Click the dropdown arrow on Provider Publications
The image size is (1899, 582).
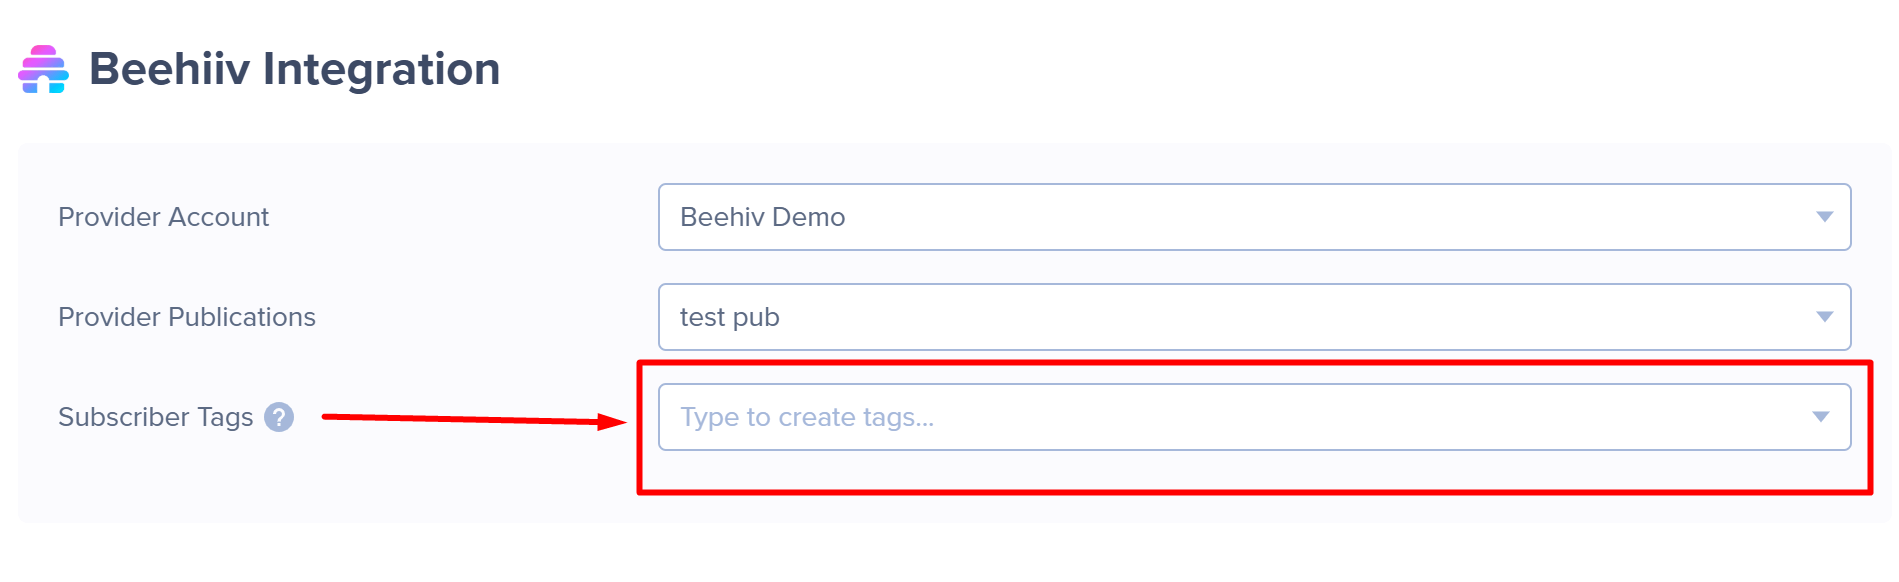1825,317
